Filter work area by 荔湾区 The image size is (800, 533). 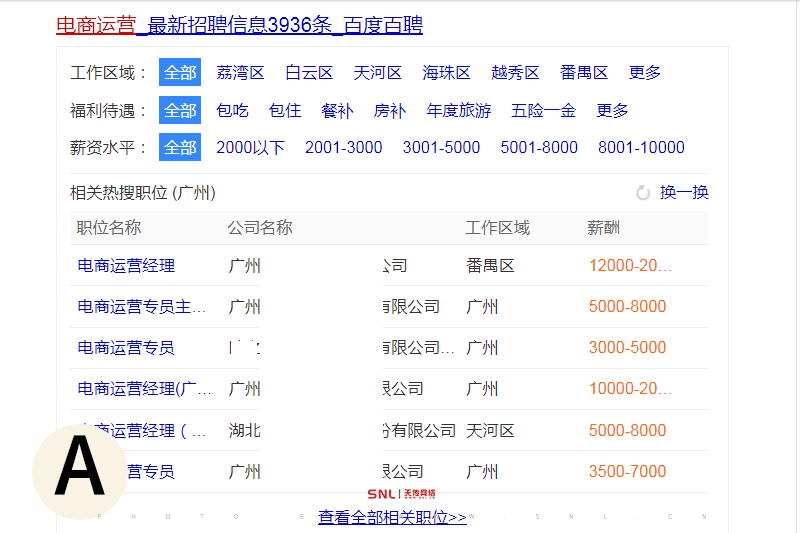pyautogui.click(x=240, y=72)
